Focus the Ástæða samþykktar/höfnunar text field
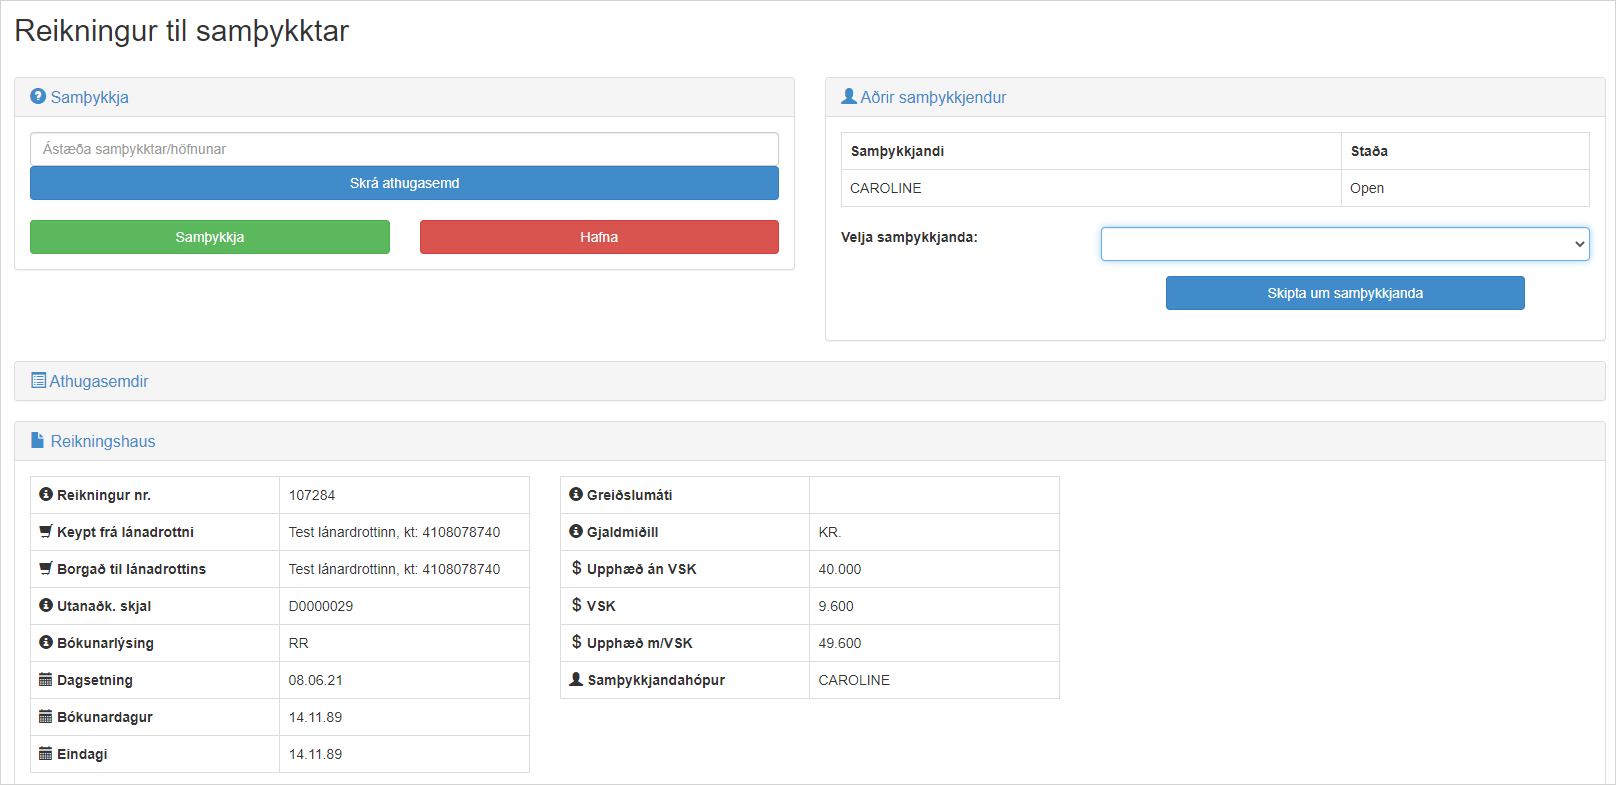This screenshot has height=785, width=1616. tap(404, 149)
